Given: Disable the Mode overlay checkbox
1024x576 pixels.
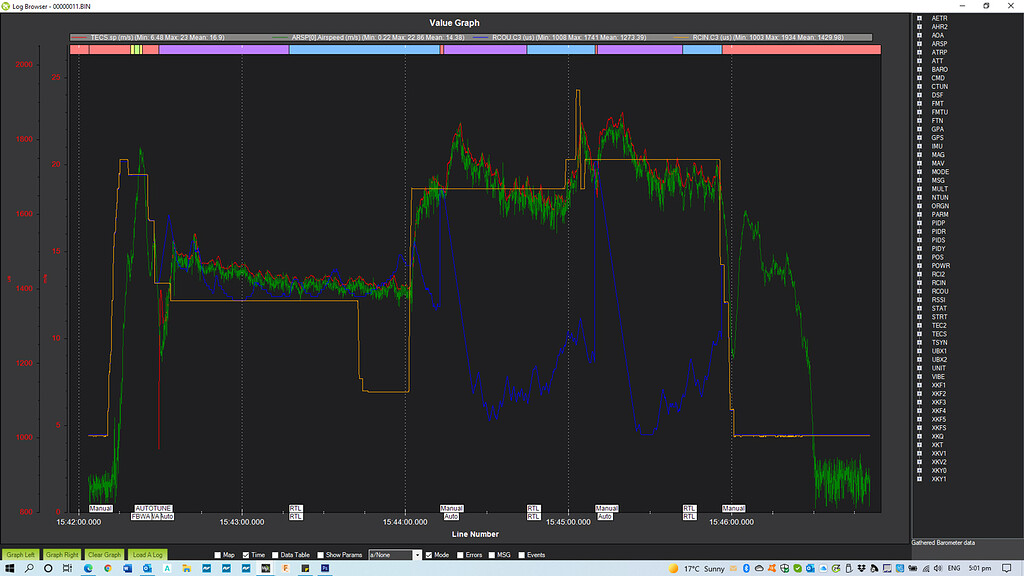Looking at the screenshot, I should (x=430, y=554).
